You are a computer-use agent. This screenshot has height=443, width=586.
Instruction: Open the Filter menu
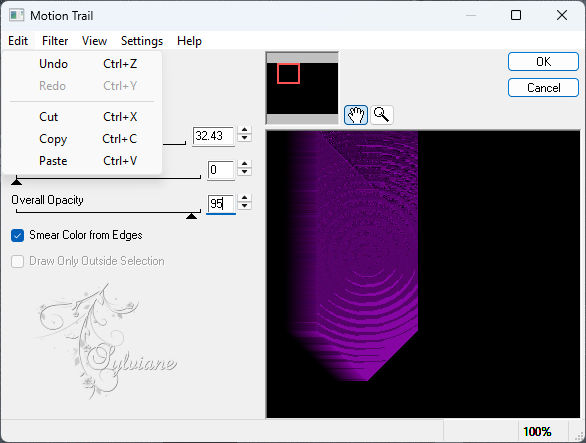(55, 41)
